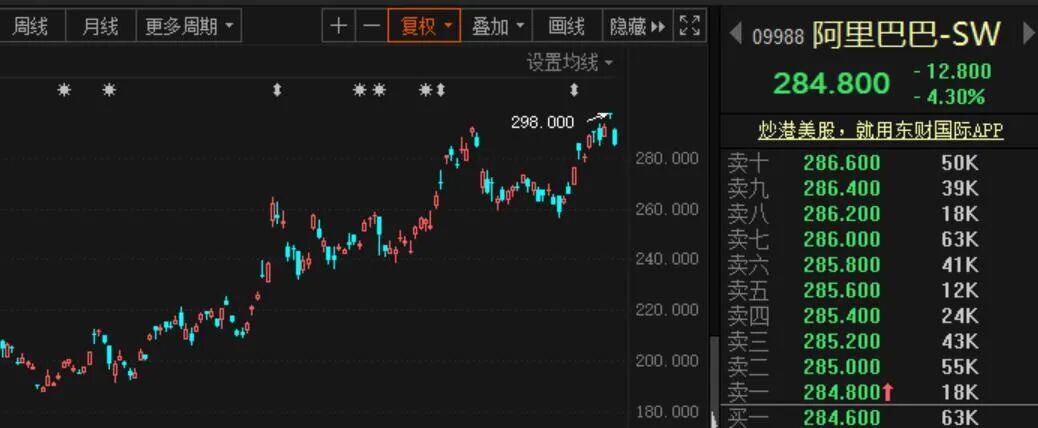Select the 卖七 price 286.000
The height and width of the screenshot is (428, 1038).
click(x=842, y=239)
